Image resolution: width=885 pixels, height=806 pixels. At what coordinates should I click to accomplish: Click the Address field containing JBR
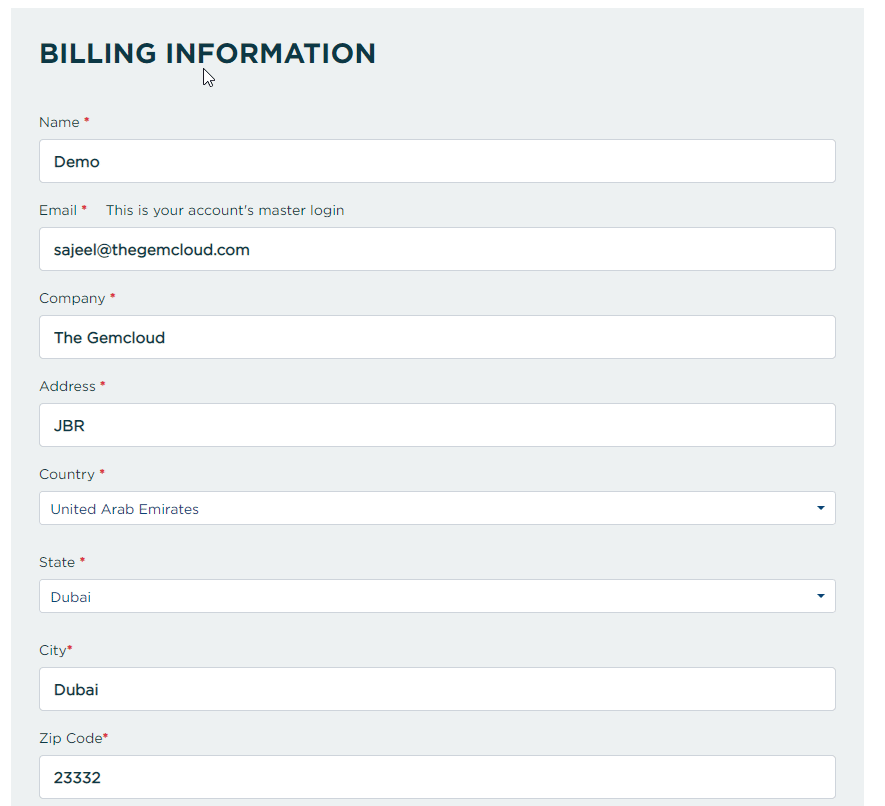[437, 425]
